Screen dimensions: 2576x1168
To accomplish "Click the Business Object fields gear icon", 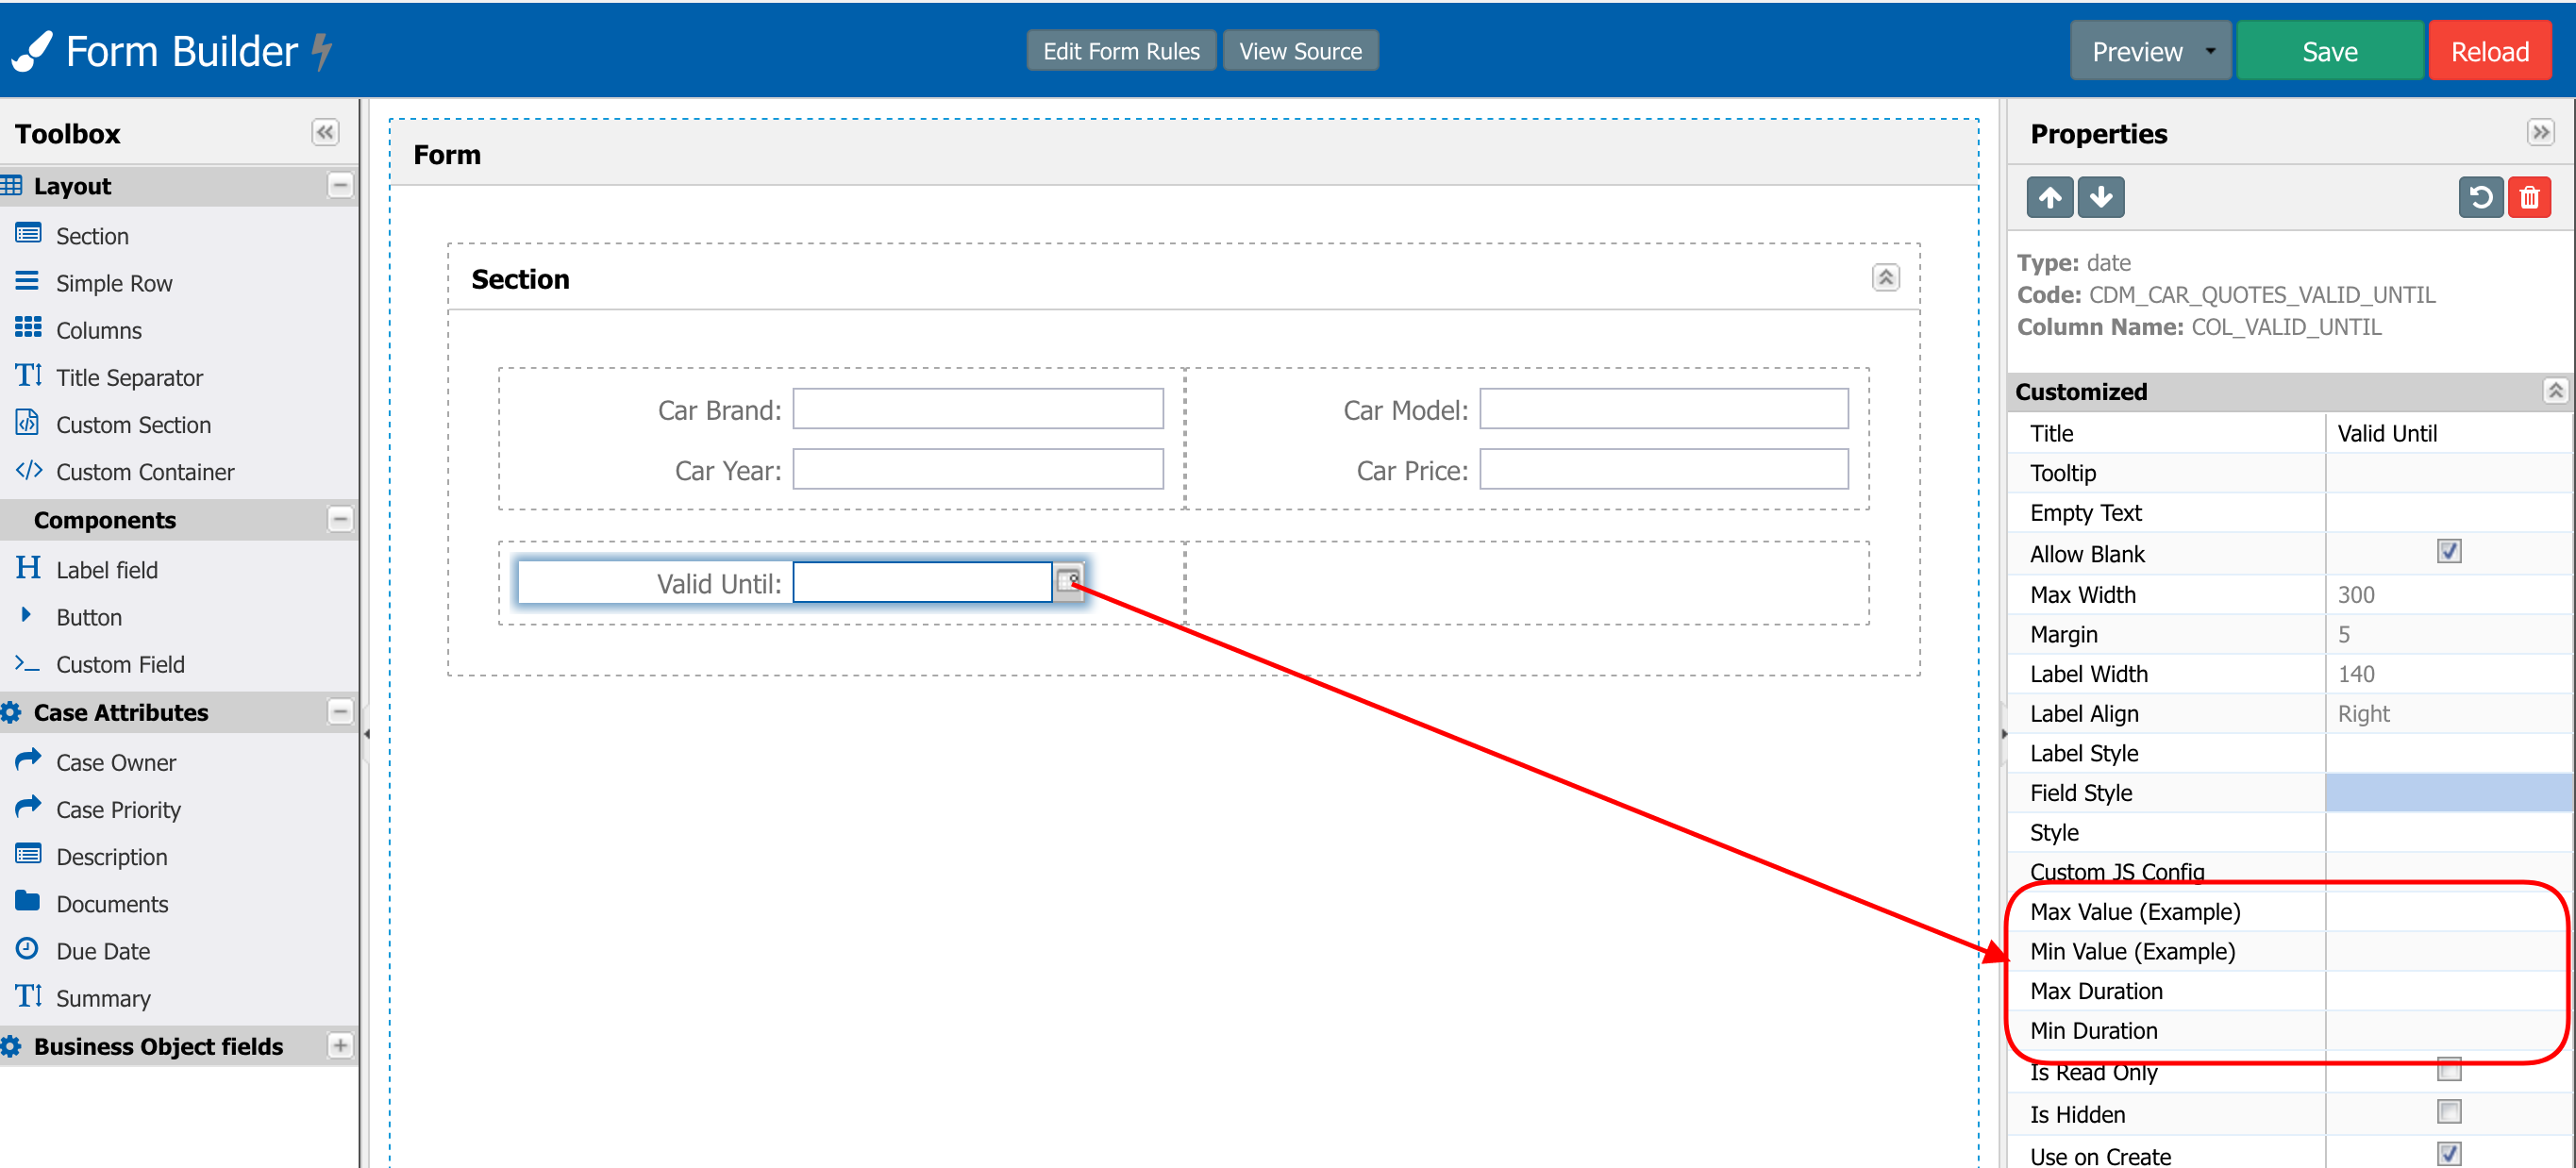I will (12, 1047).
